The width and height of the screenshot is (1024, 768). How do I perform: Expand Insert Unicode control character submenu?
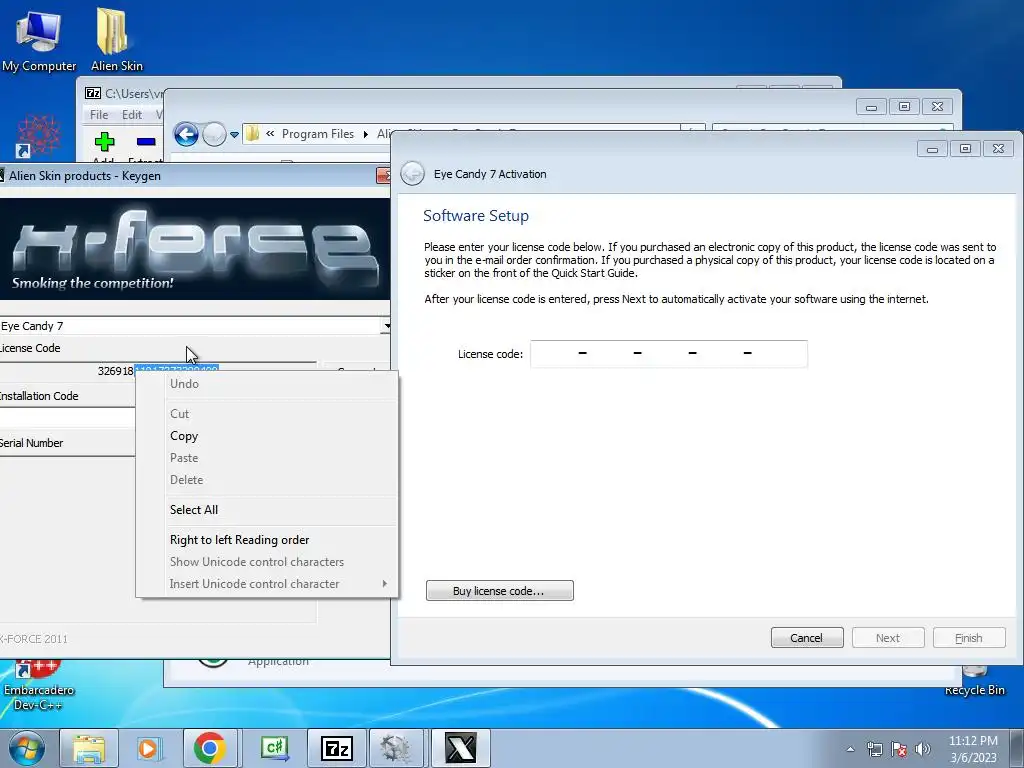pos(266,584)
